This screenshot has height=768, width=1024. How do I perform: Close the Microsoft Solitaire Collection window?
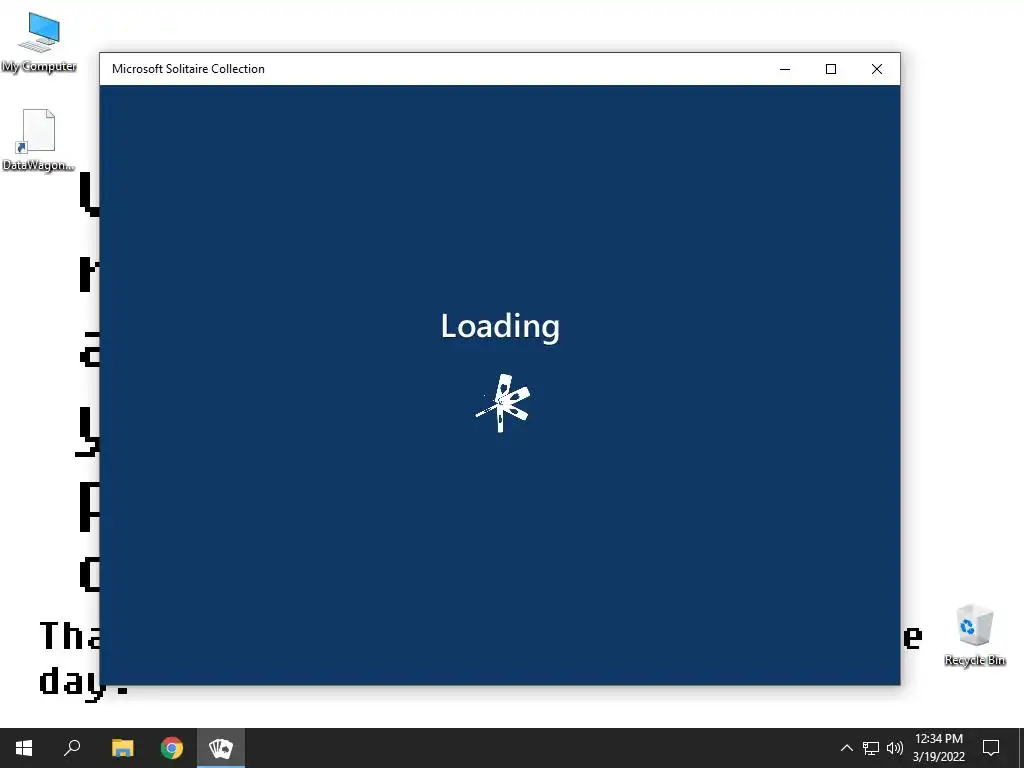(877, 69)
